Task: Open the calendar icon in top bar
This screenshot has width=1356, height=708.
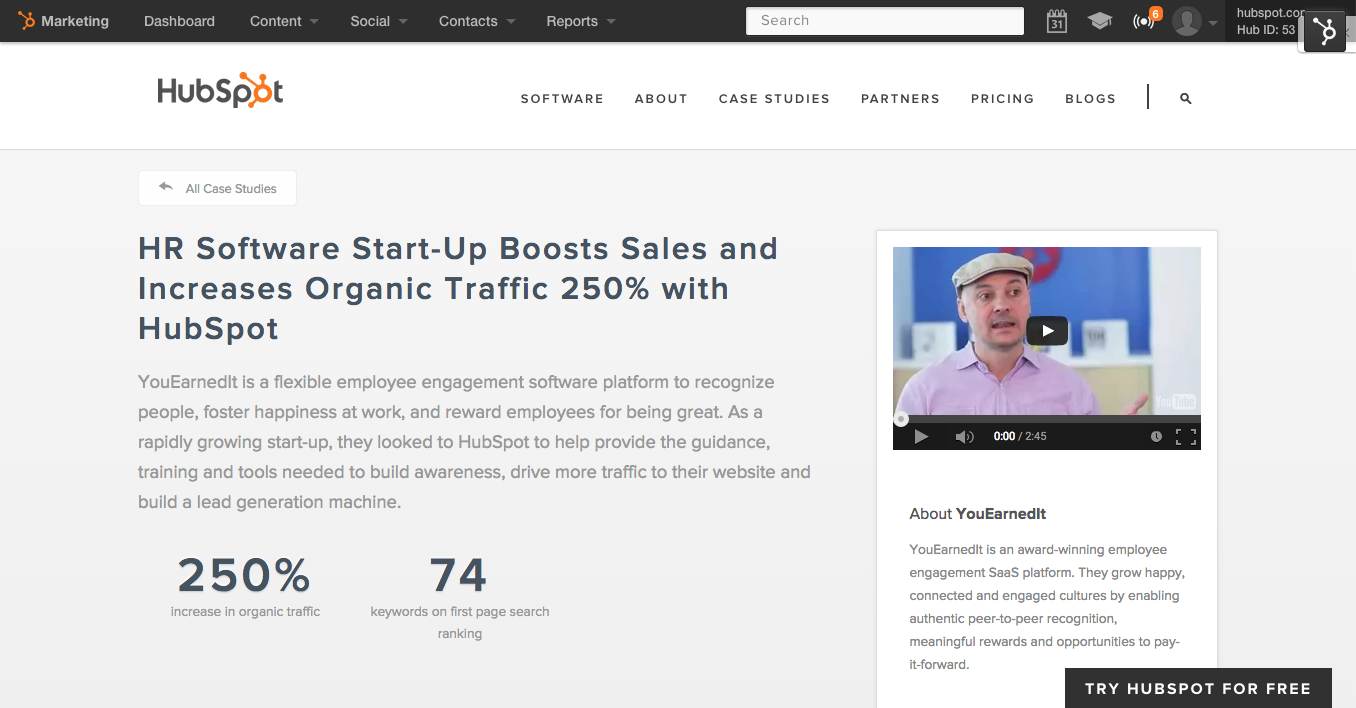Action: 1057,21
